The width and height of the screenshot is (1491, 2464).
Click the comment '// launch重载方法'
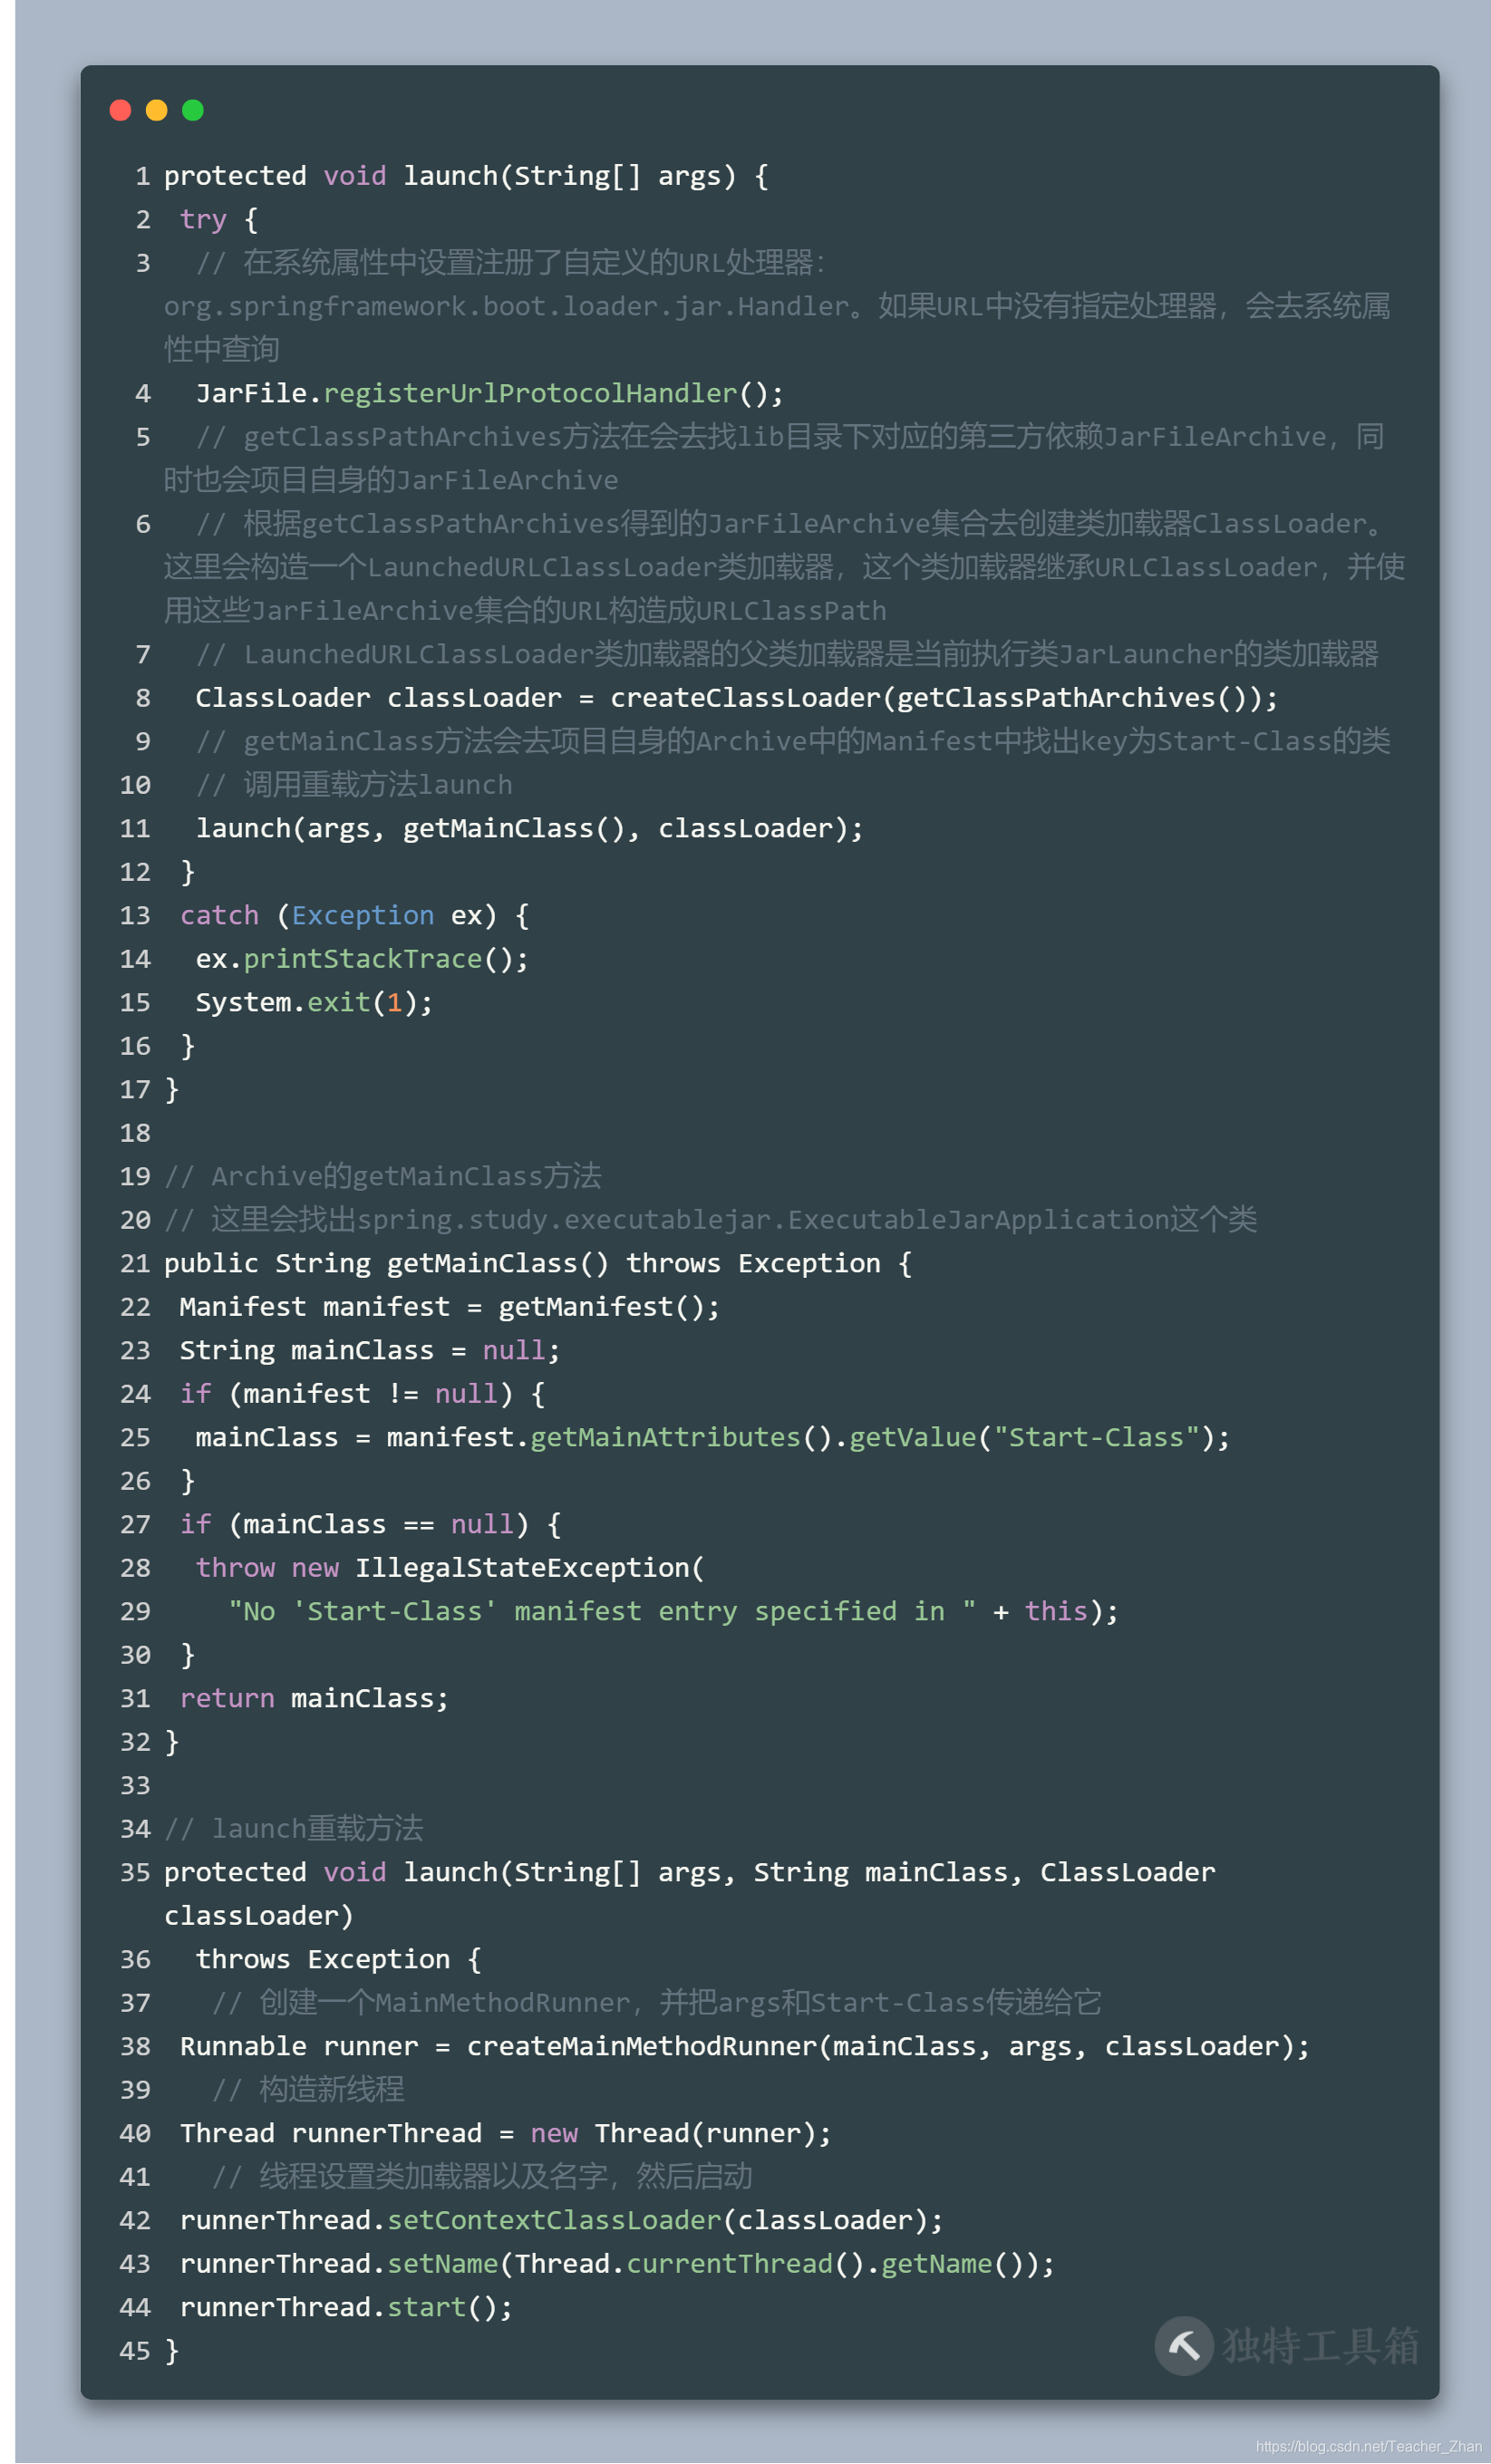tap(294, 1828)
